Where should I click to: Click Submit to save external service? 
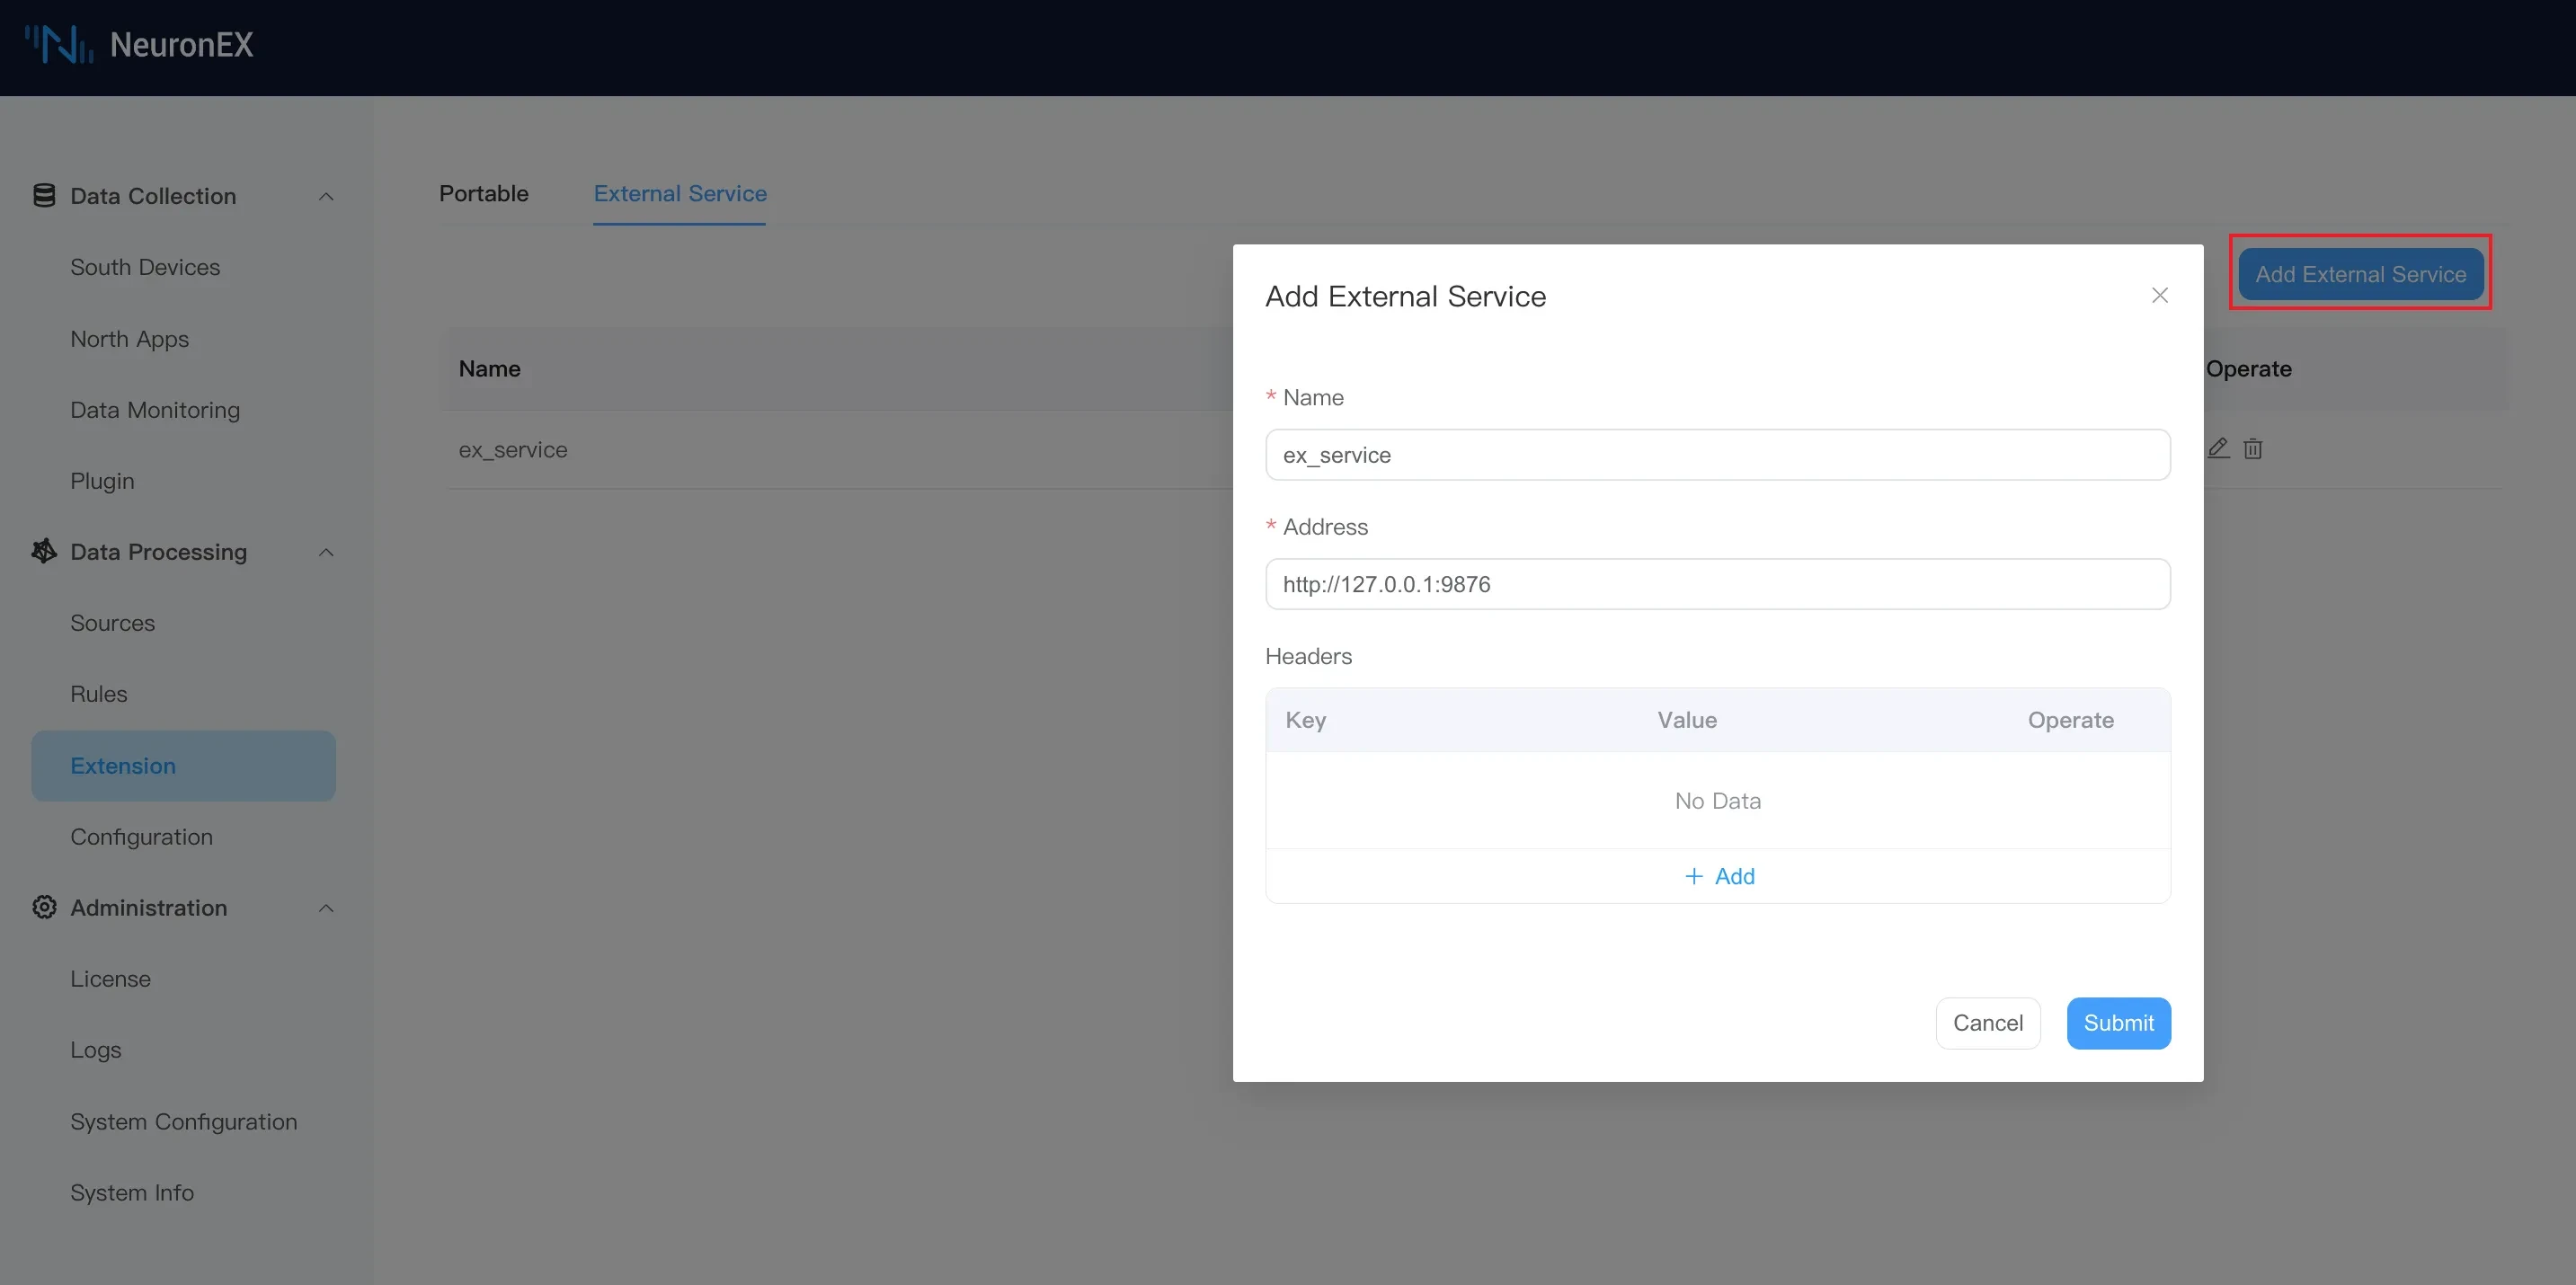click(2119, 1024)
